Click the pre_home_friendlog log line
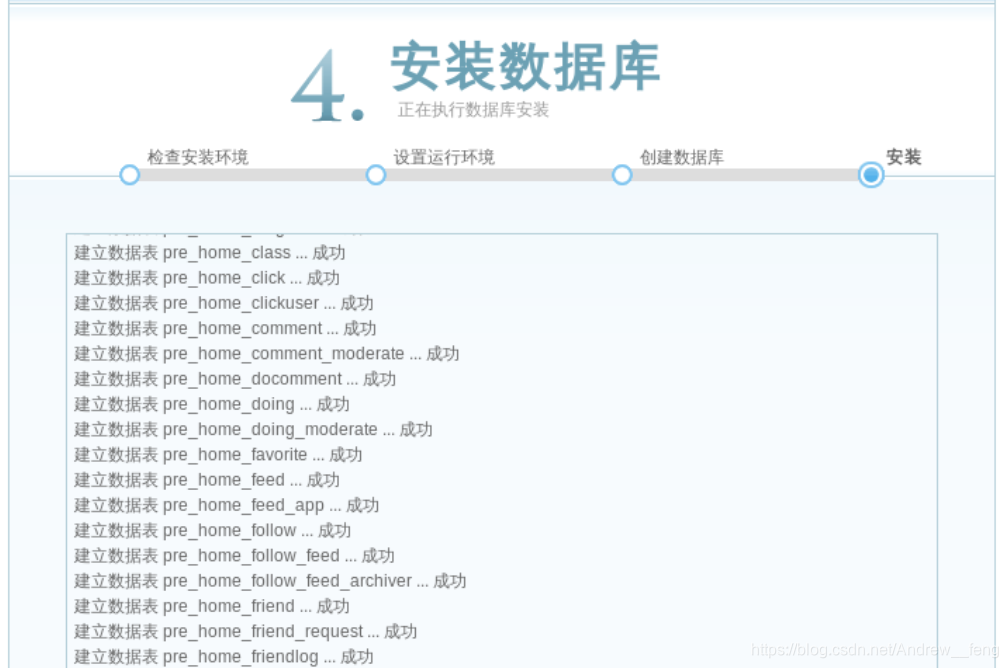The height and width of the screenshot is (668, 1008). [224, 657]
